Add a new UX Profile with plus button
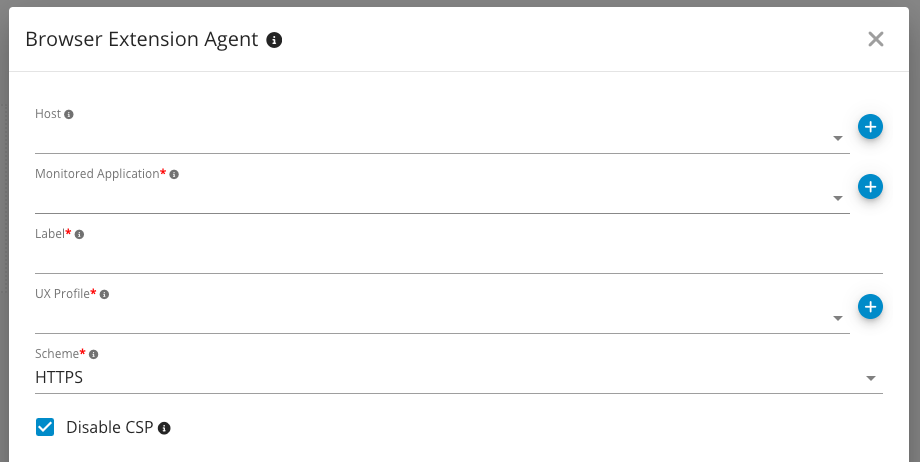Viewport: 920px width, 462px height. tap(870, 307)
